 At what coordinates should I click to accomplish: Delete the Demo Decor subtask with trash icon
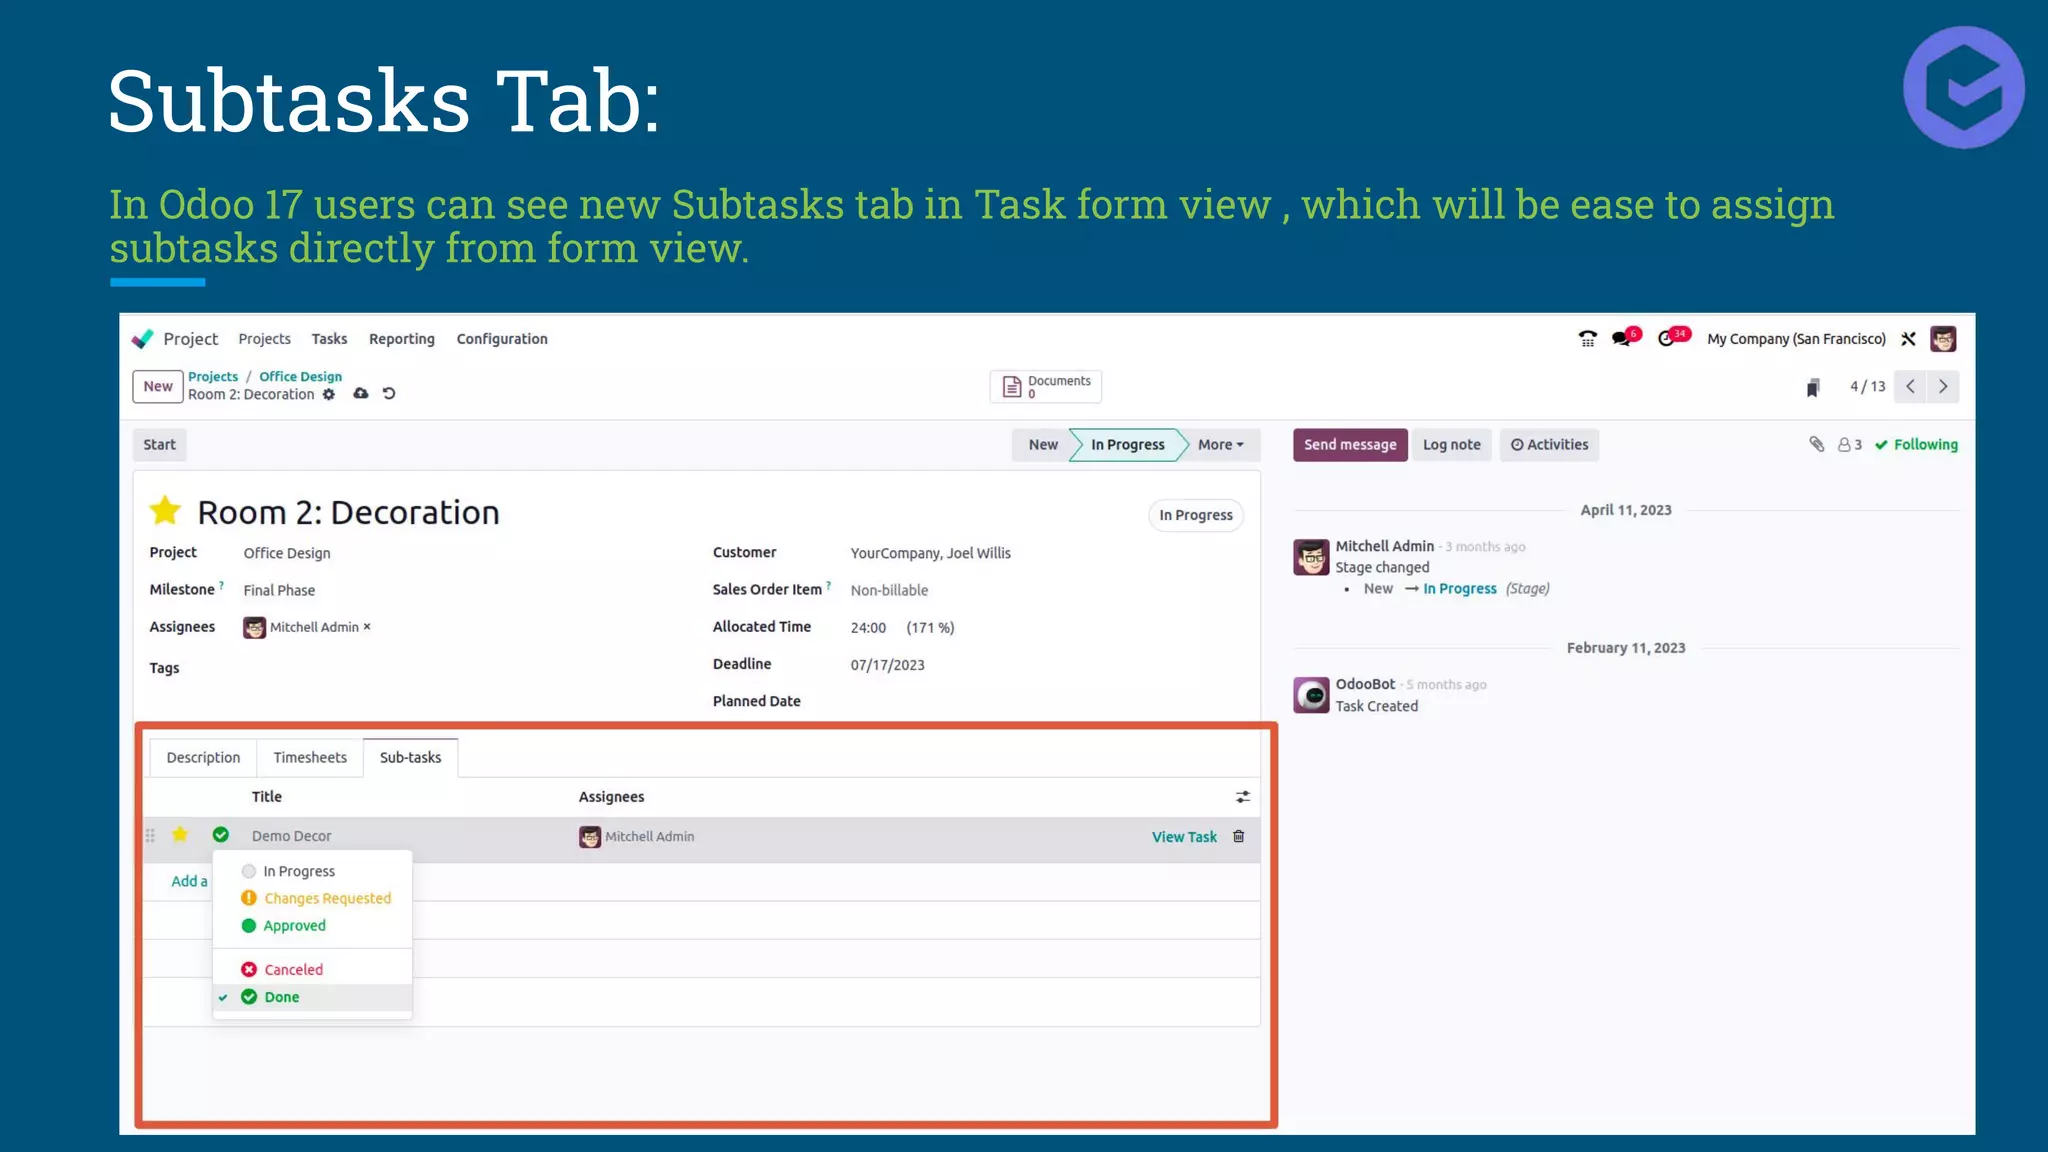(x=1239, y=836)
